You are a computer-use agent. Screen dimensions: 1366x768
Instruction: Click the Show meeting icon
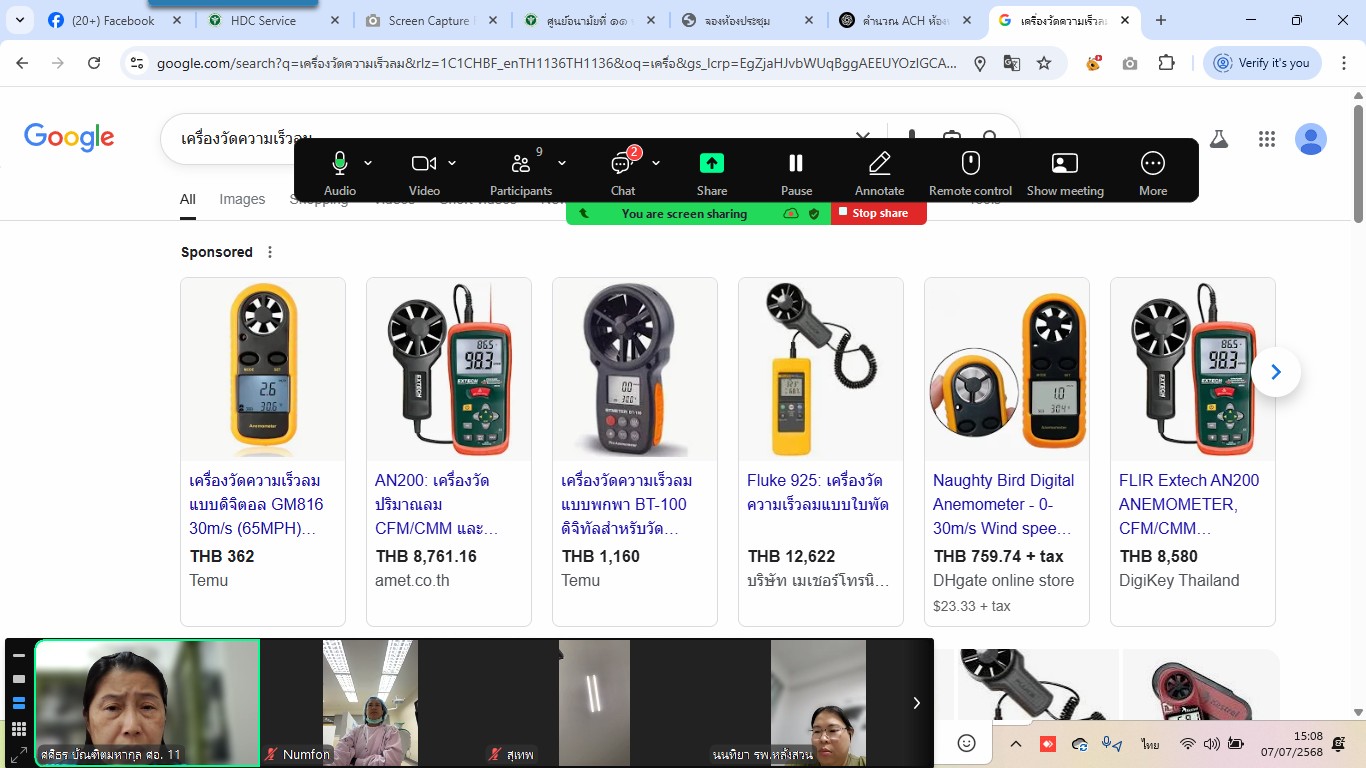1065,164
